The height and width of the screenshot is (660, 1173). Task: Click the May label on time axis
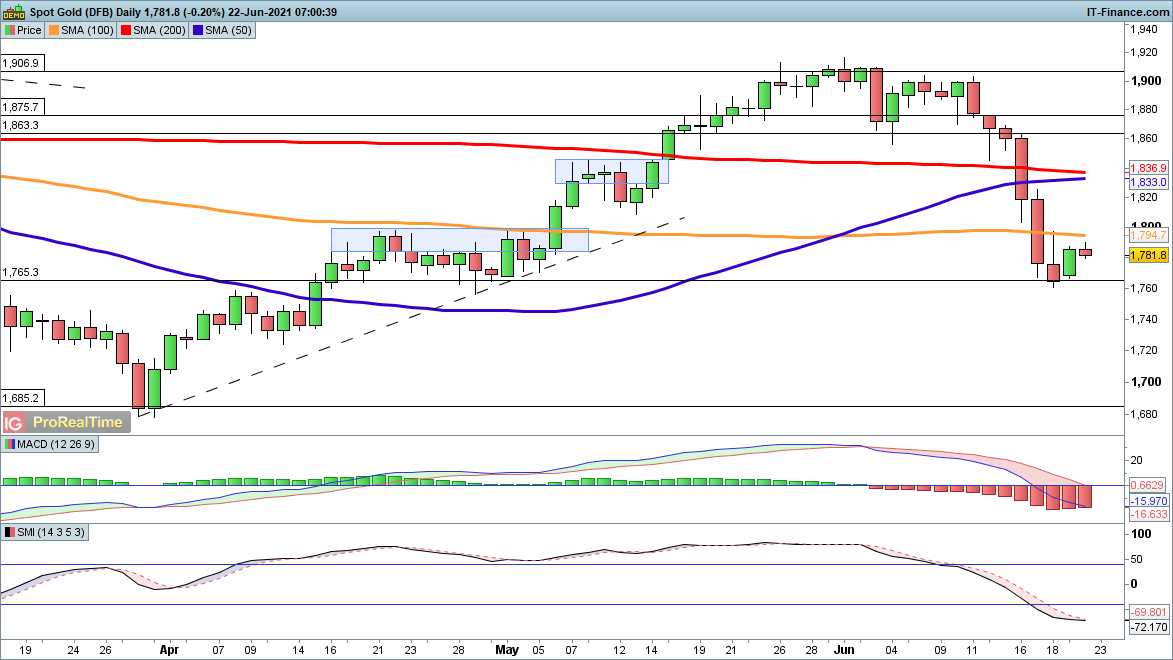pyautogui.click(x=507, y=648)
